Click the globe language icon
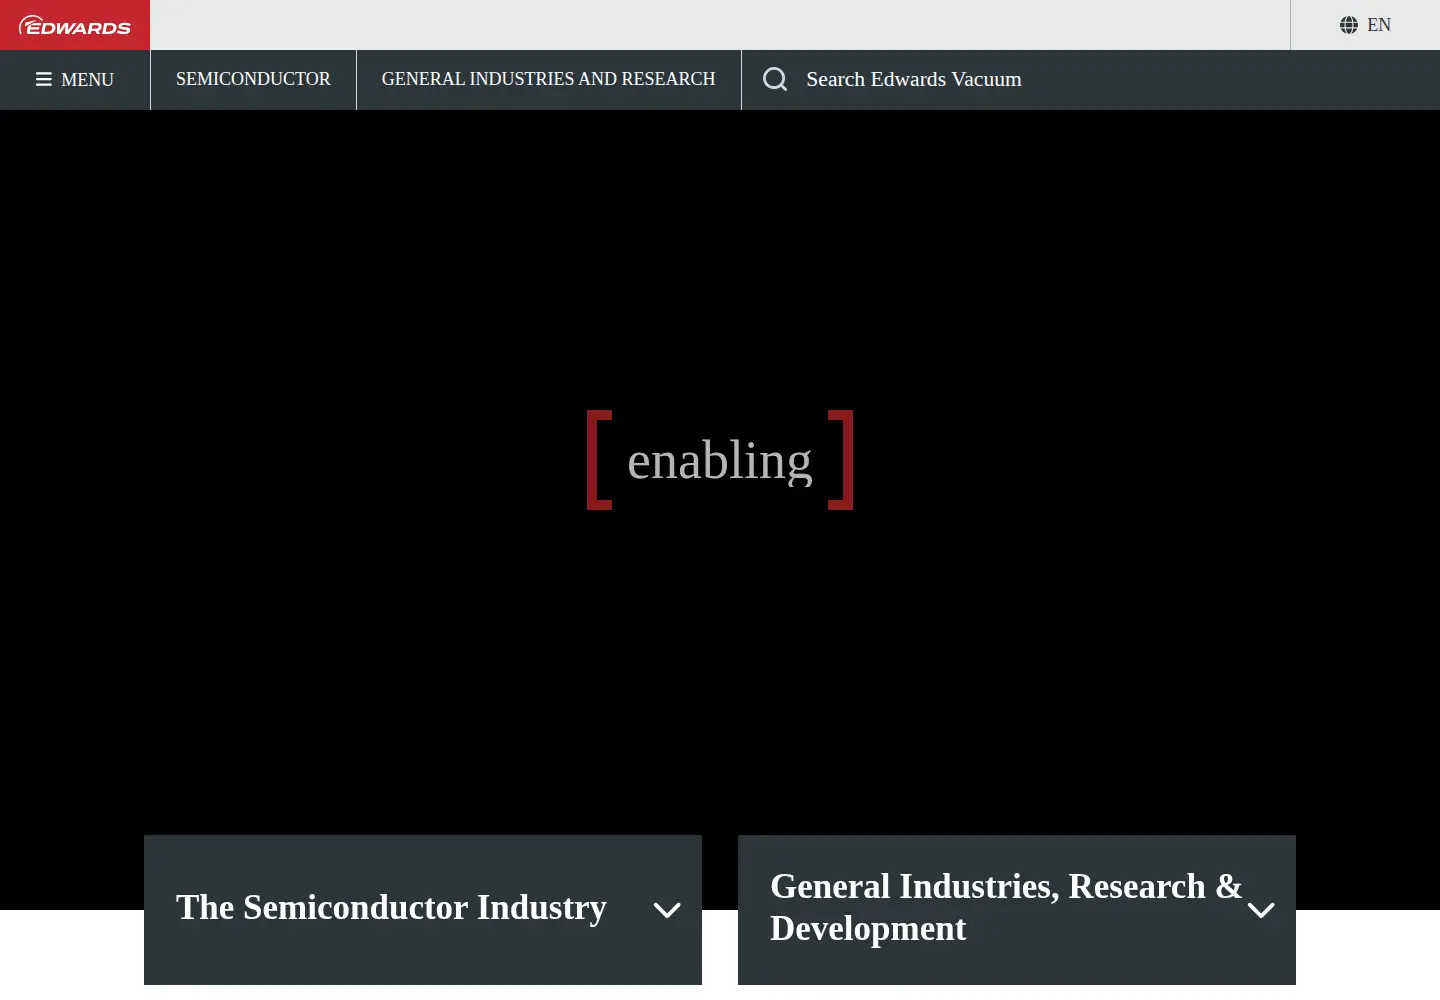The height and width of the screenshot is (1000, 1440). tap(1349, 25)
